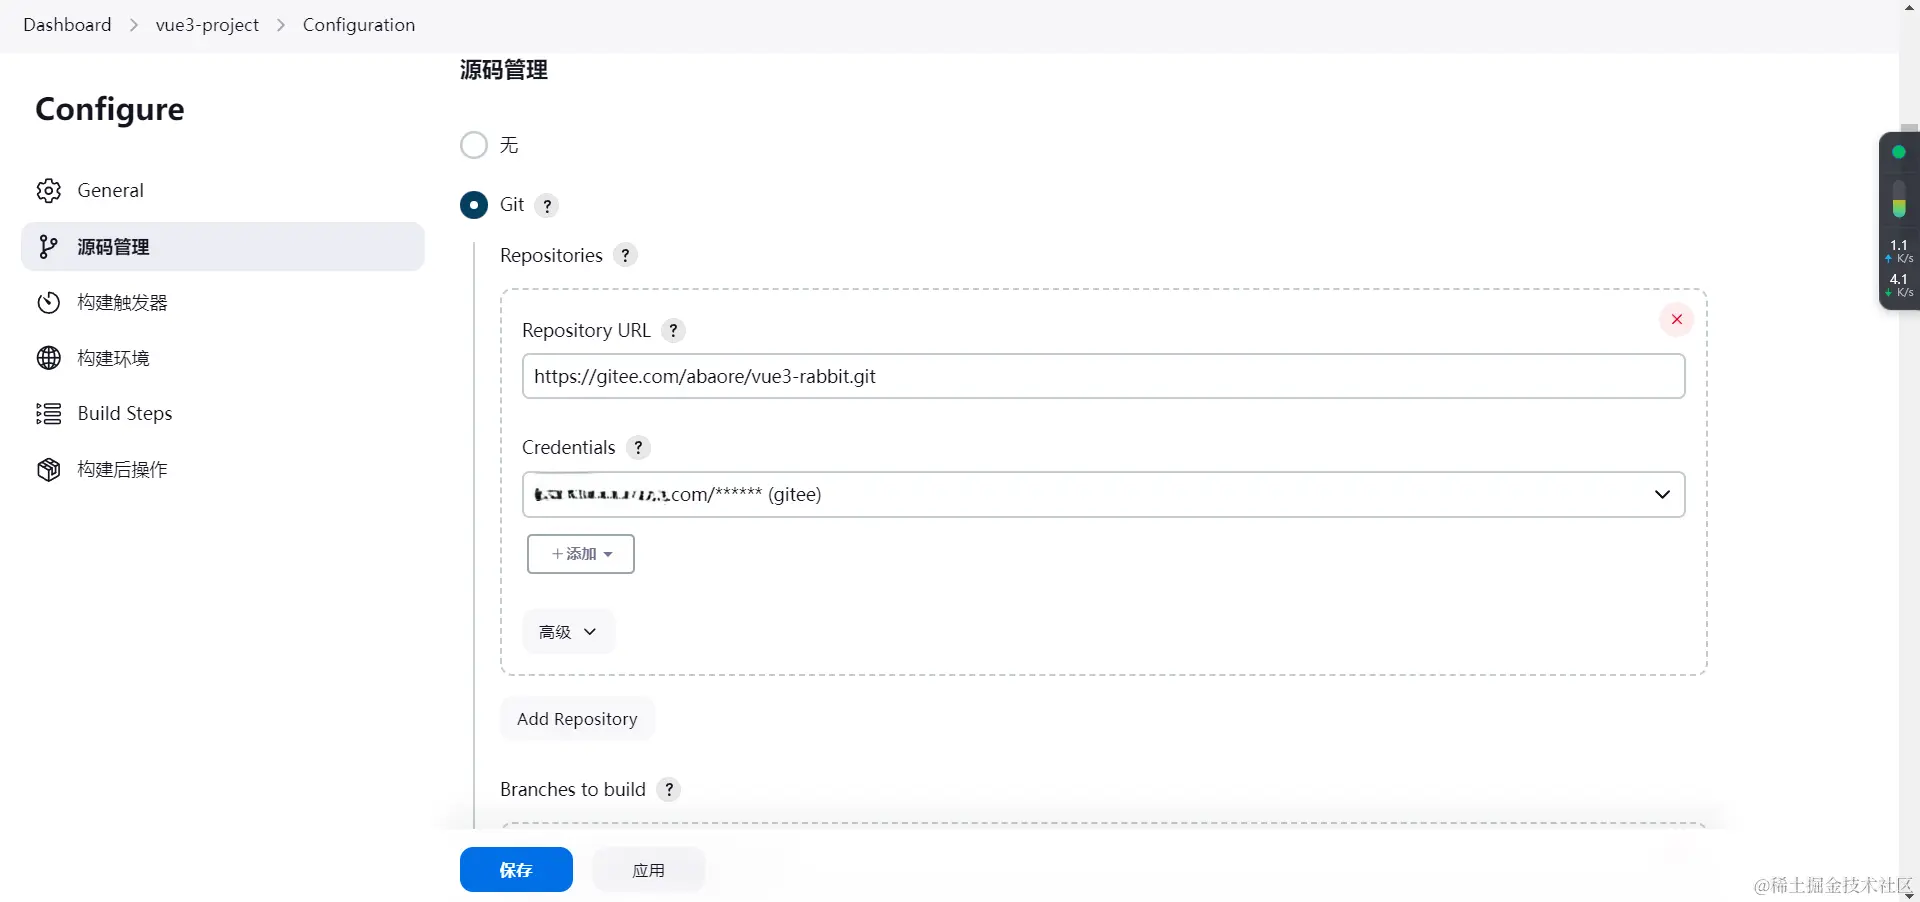The width and height of the screenshot is (1920, 902).
Task: Open vue3-project breadcrumb link
Action: (207, 25)
